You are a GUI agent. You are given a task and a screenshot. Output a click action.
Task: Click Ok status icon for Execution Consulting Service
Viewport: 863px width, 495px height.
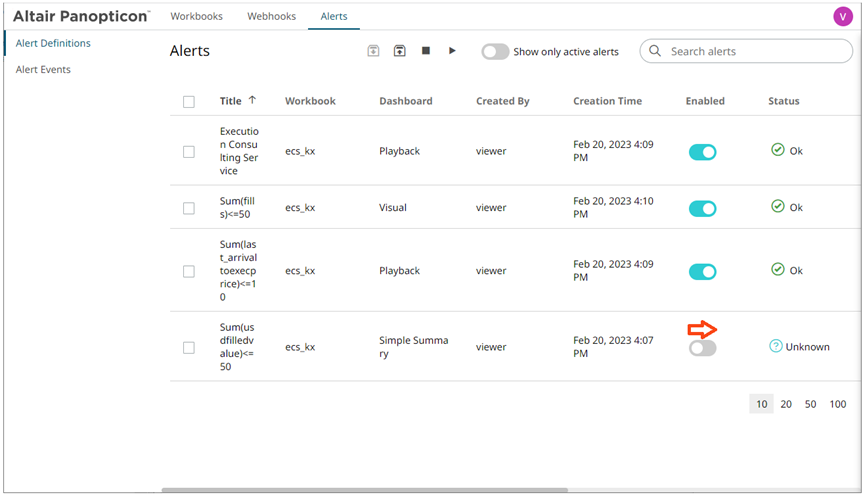[777, 150]
